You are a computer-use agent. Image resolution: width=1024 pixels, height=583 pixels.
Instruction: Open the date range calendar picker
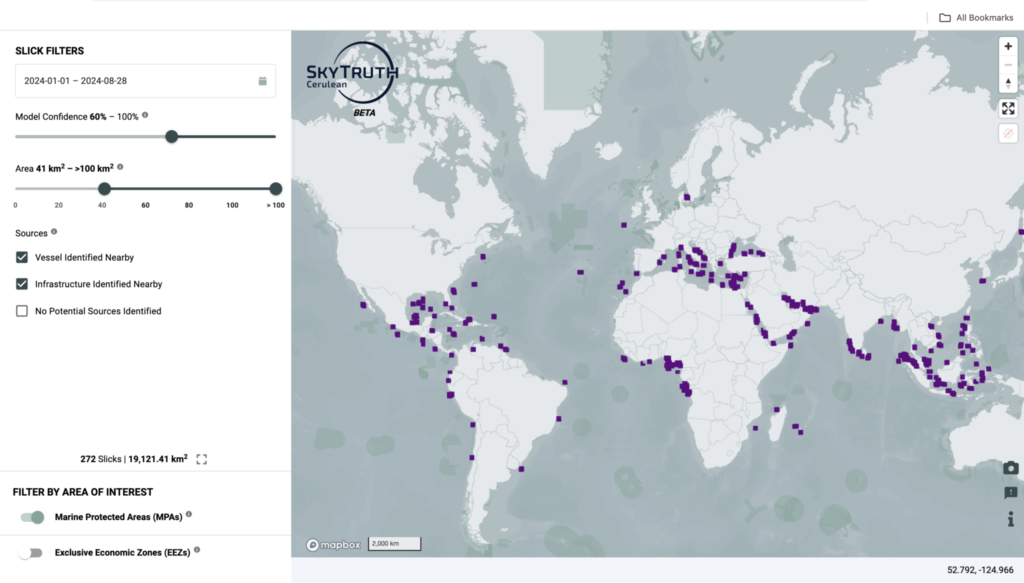point(262,81)
